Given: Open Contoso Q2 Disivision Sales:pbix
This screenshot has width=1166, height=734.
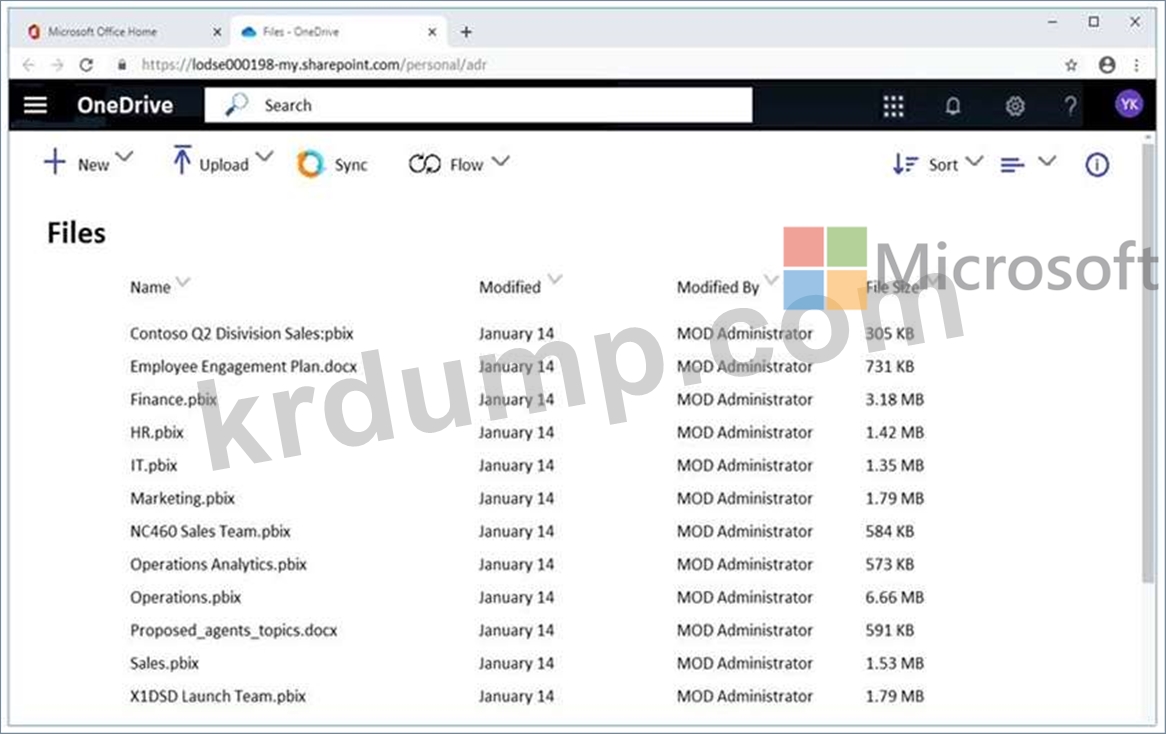Looking at the screenshot, I should pos(242,333).
